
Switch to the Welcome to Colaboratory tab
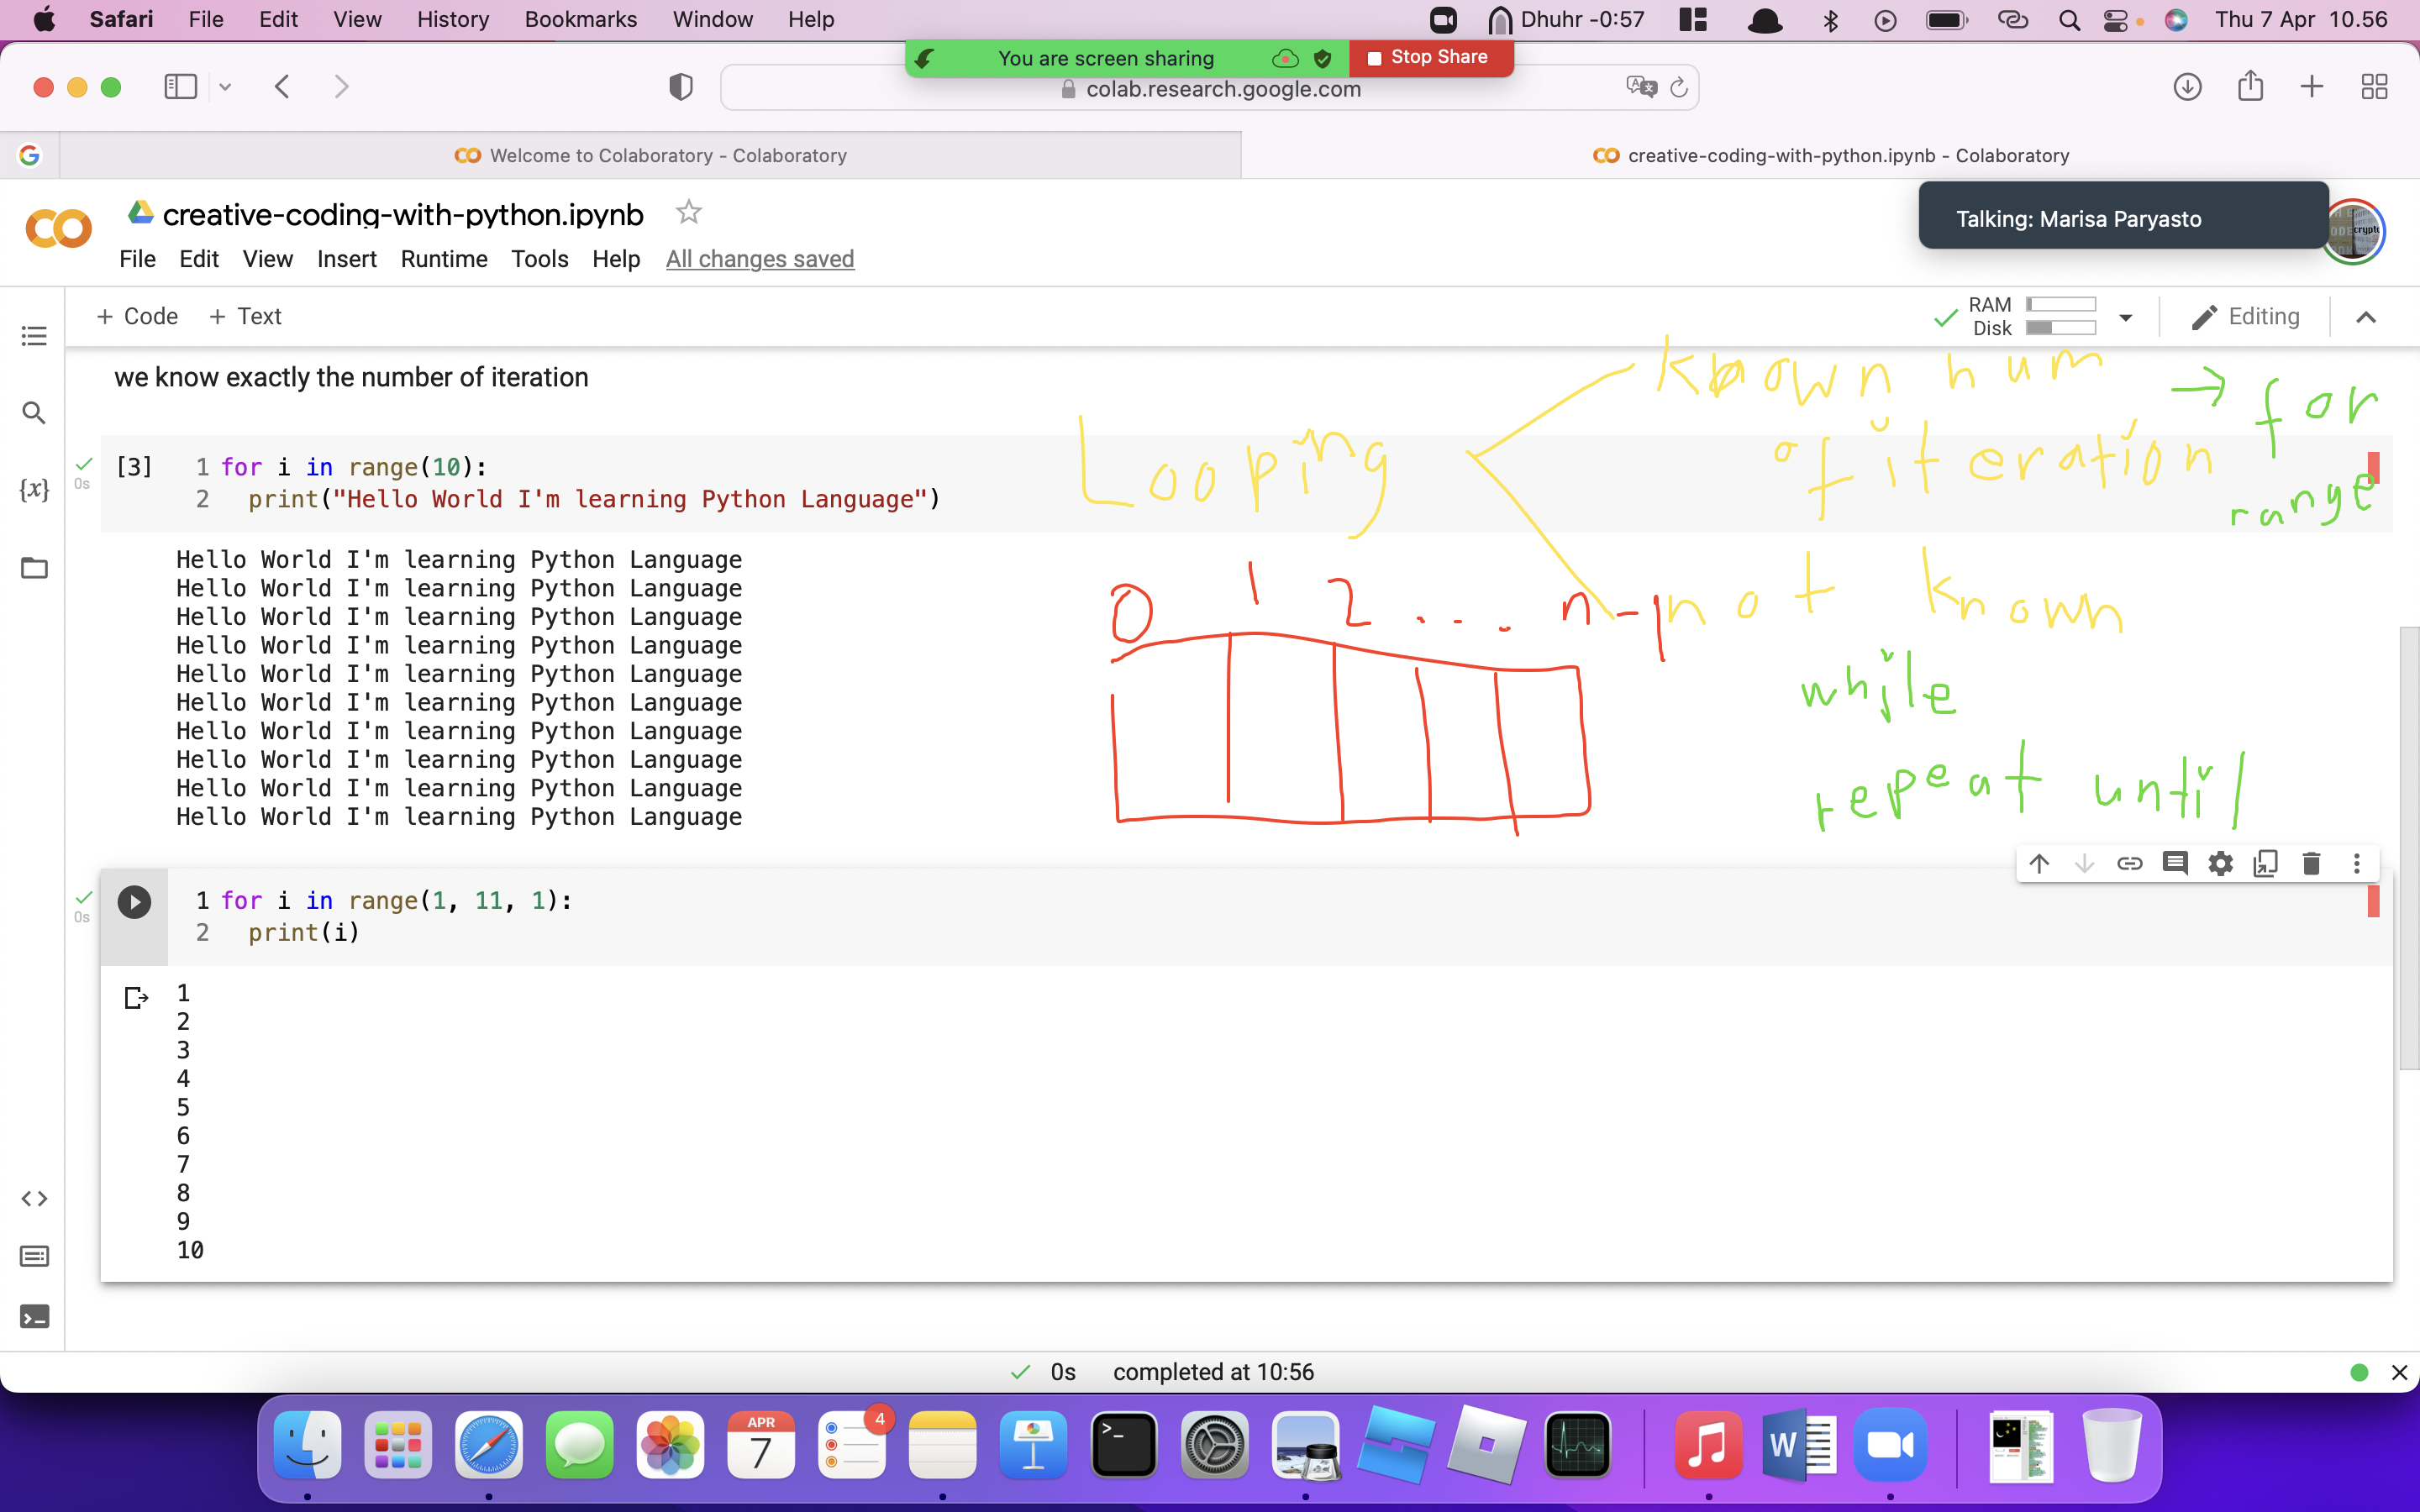pos(650,155)
